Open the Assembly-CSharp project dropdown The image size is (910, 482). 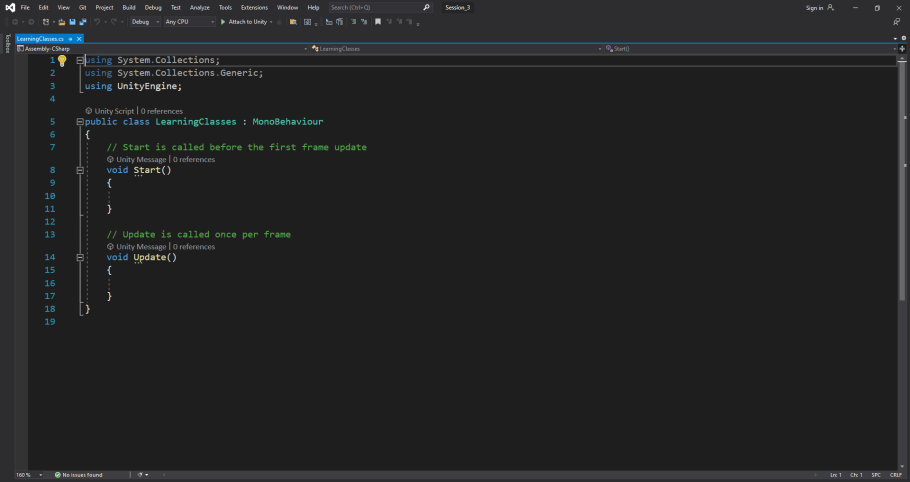tap(162, 49)
